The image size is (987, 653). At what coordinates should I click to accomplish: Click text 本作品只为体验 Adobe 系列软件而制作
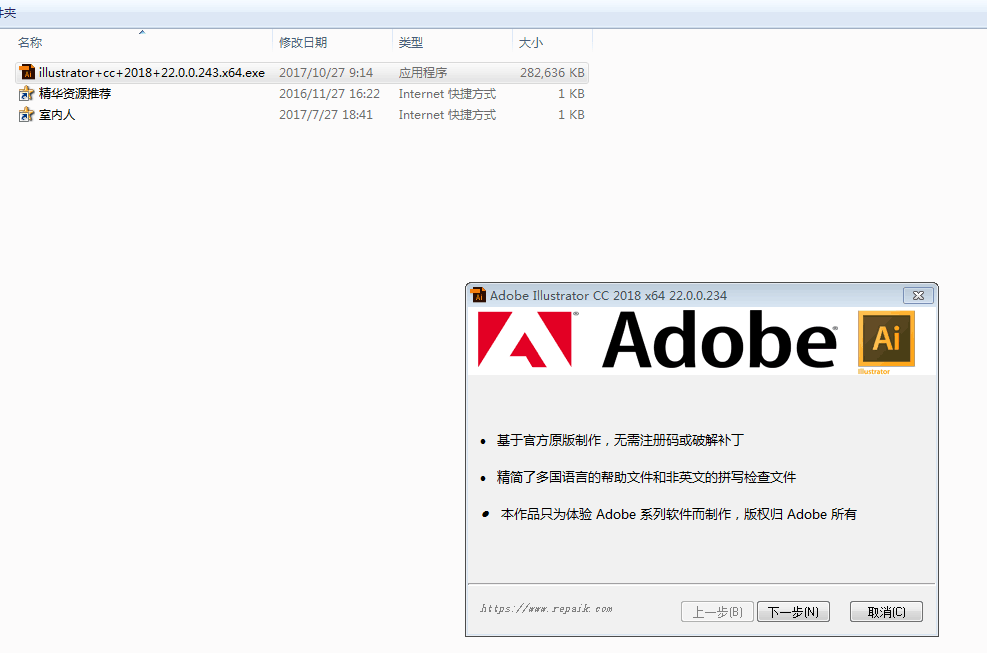click(616, 514)
